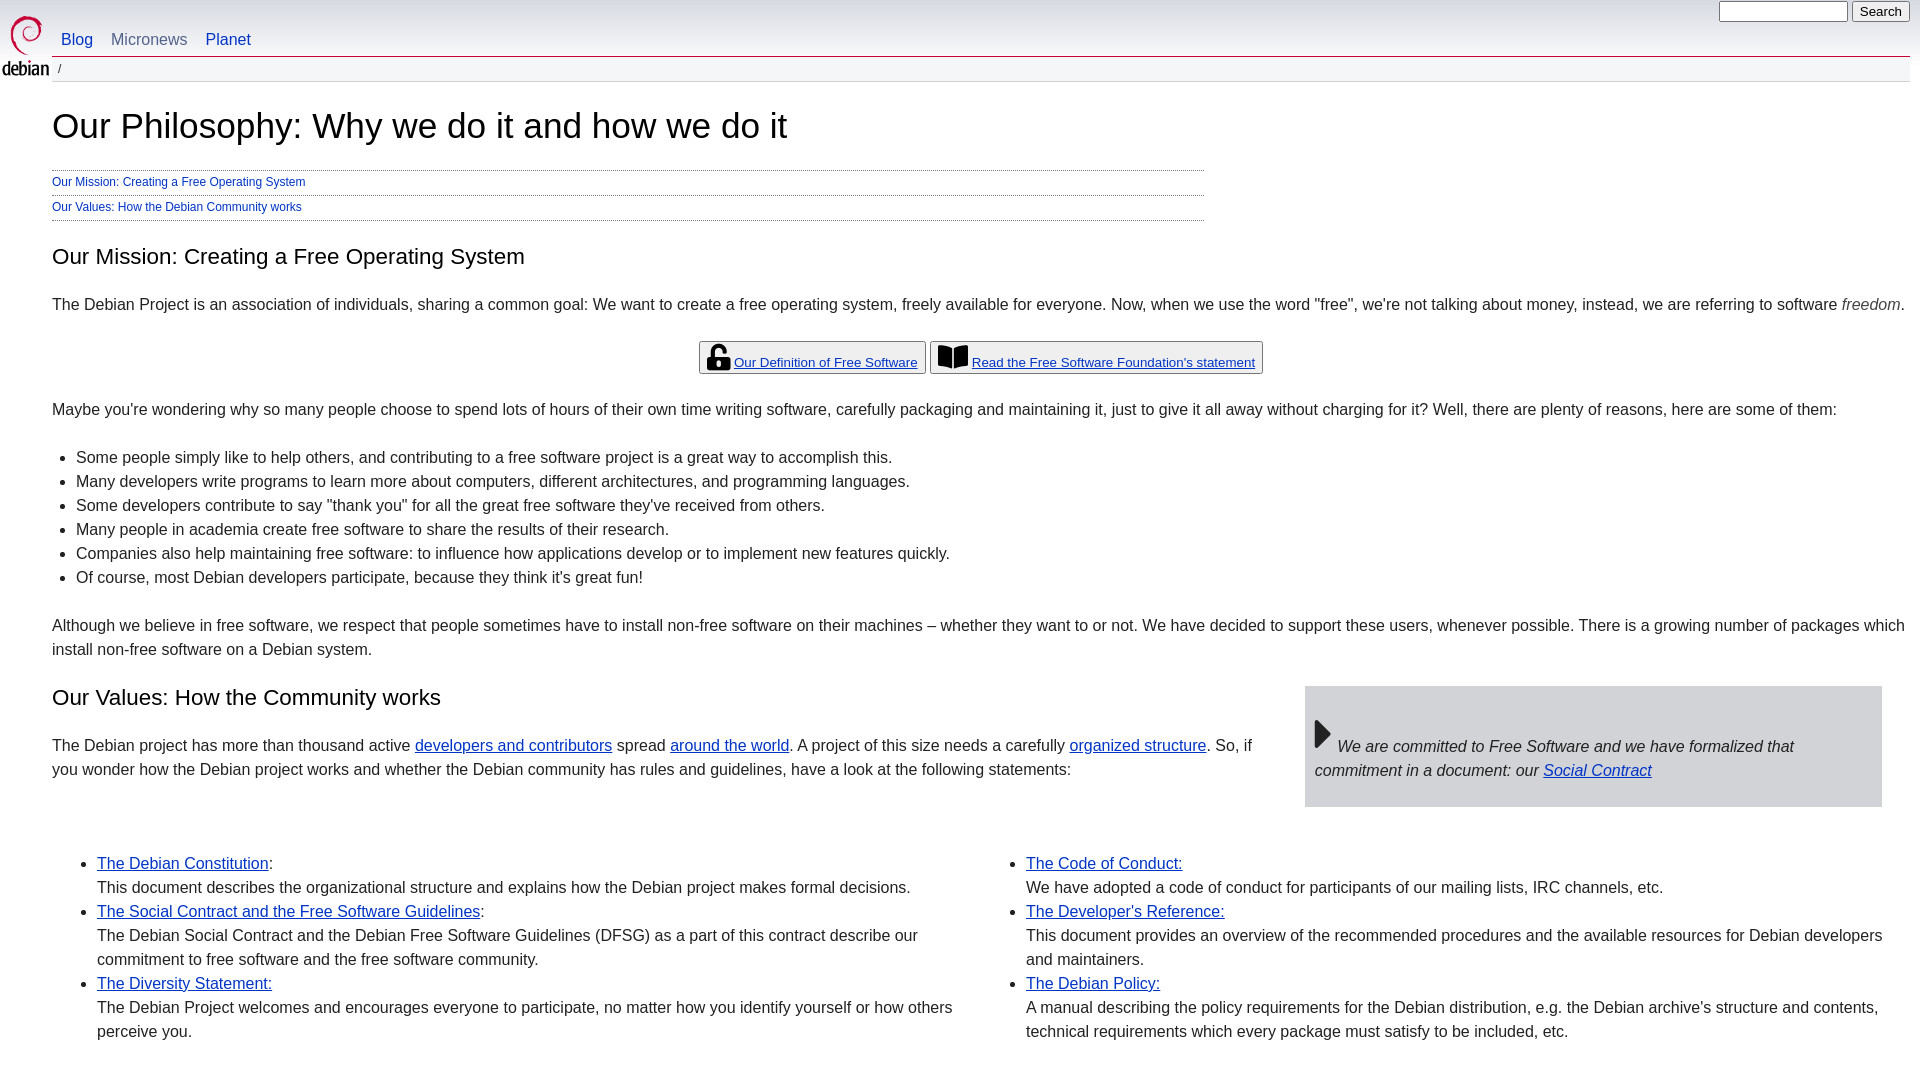This screenshot has height=1080, width=1920.
Task: Click bullet 'Some people simply like to help others'
Action: point(484,458)
